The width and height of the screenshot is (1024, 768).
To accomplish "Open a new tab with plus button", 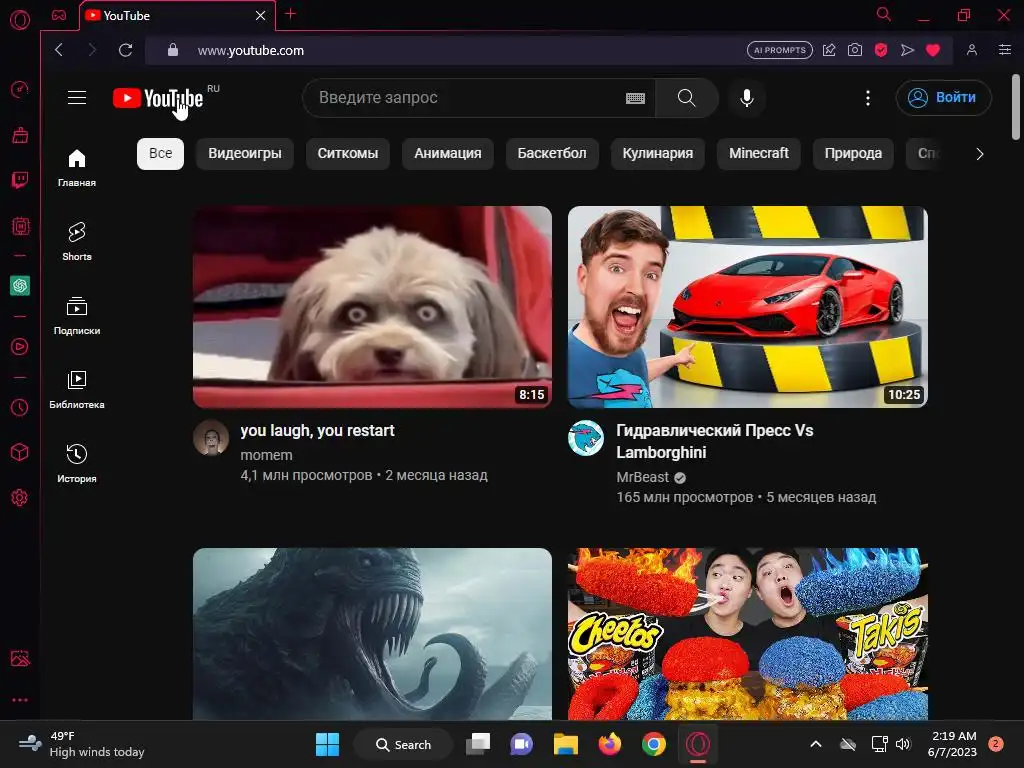I will click(x=291, y=14).
